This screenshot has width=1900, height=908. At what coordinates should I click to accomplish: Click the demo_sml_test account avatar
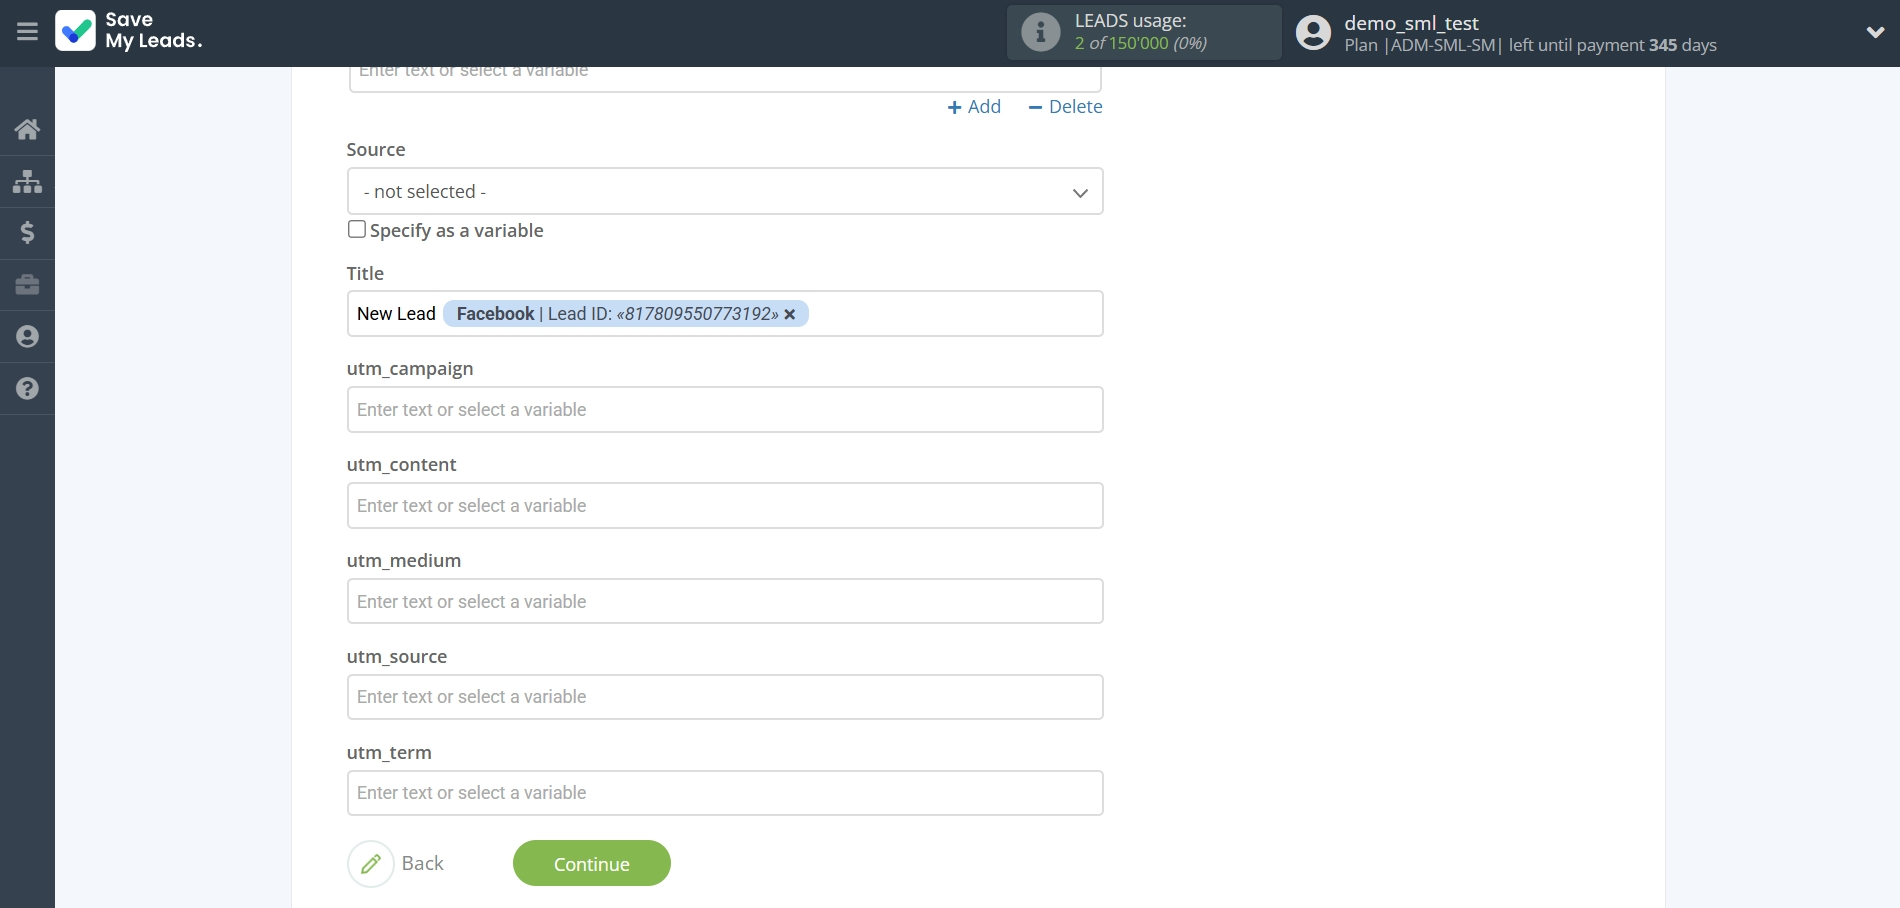point(1312,32)
